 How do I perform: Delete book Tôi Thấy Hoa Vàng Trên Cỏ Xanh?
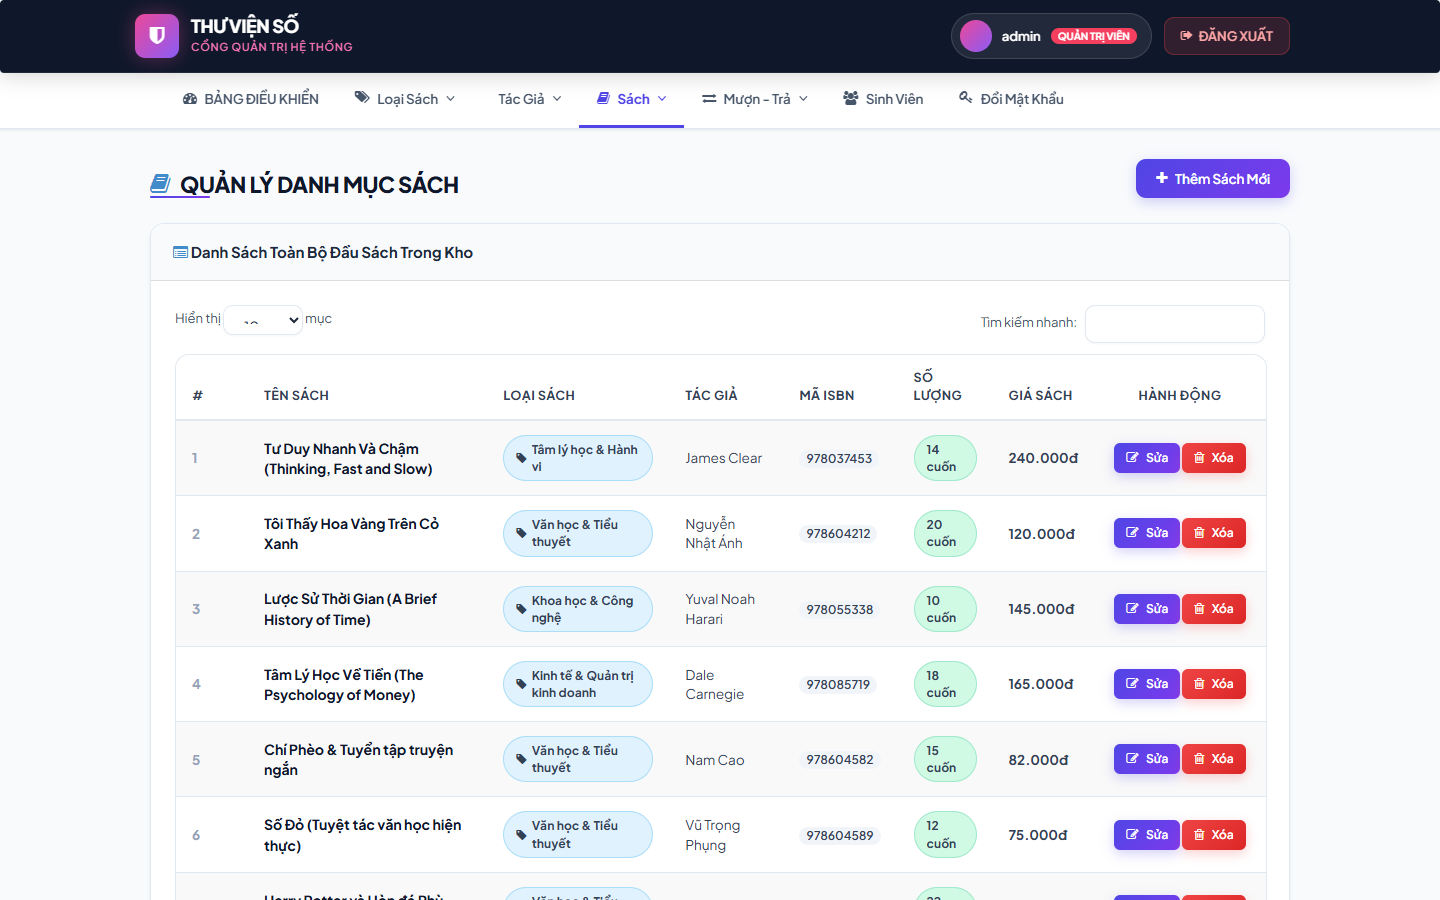1214,533
